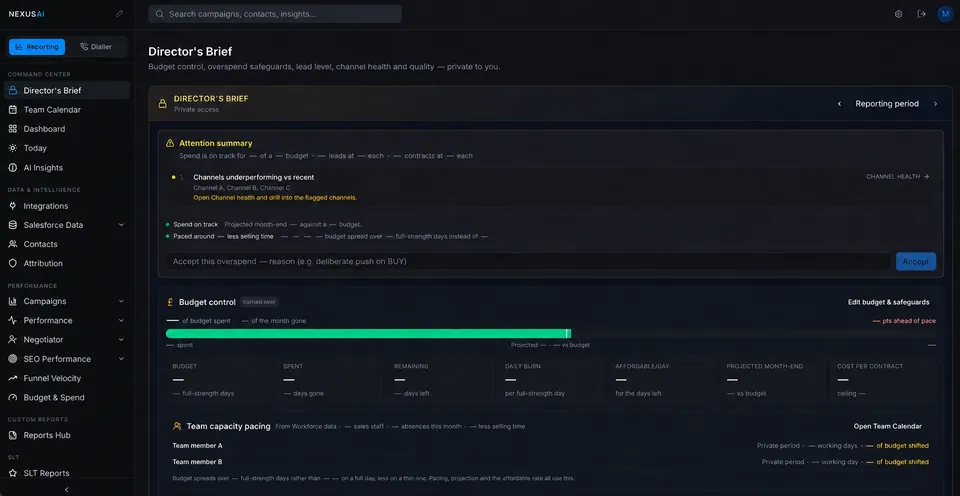Click the pencil edit icon beside NexusAI logo
This screenshot has height=496, width=960.
point(119,13)
